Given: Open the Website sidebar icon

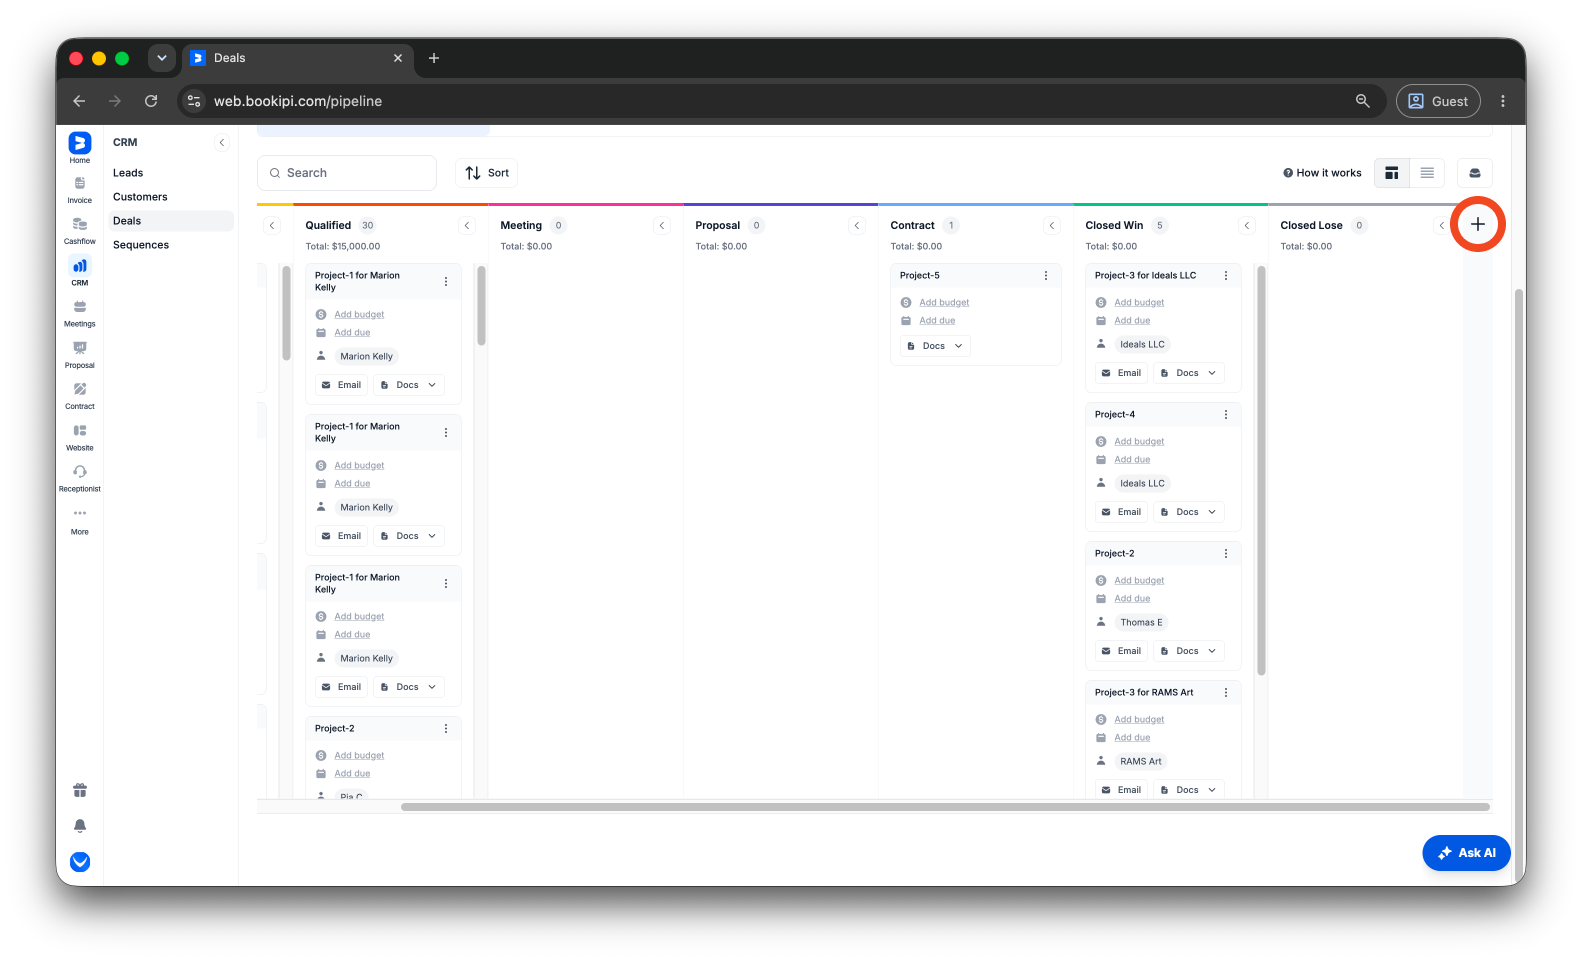Looking at the screenshot, I should pos(80,431).
